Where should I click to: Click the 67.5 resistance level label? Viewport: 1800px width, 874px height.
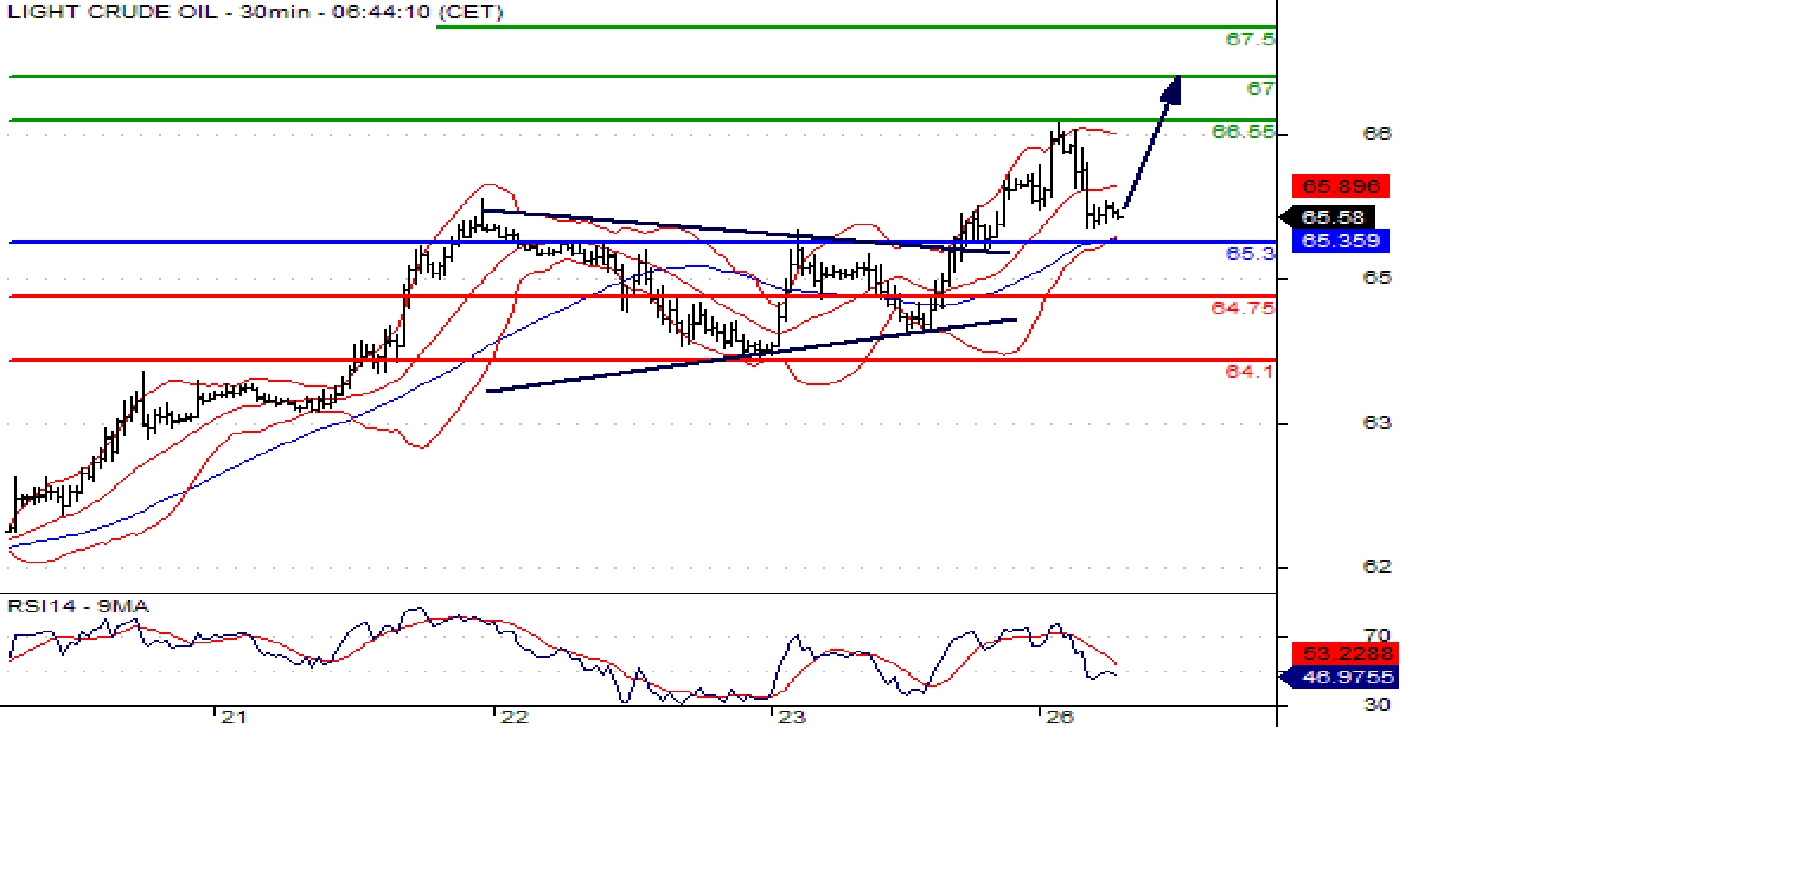click(1250, 39)
